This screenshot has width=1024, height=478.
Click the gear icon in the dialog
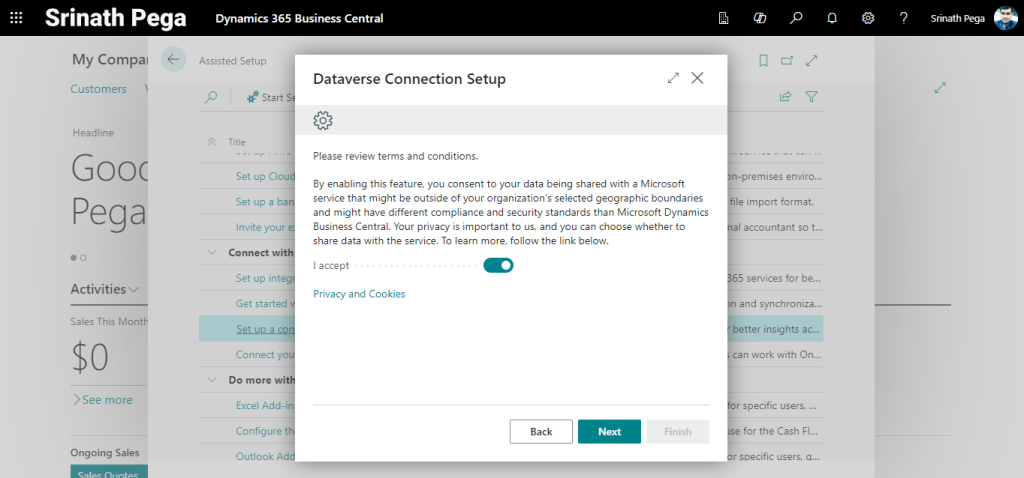click(x=322, y=120)
